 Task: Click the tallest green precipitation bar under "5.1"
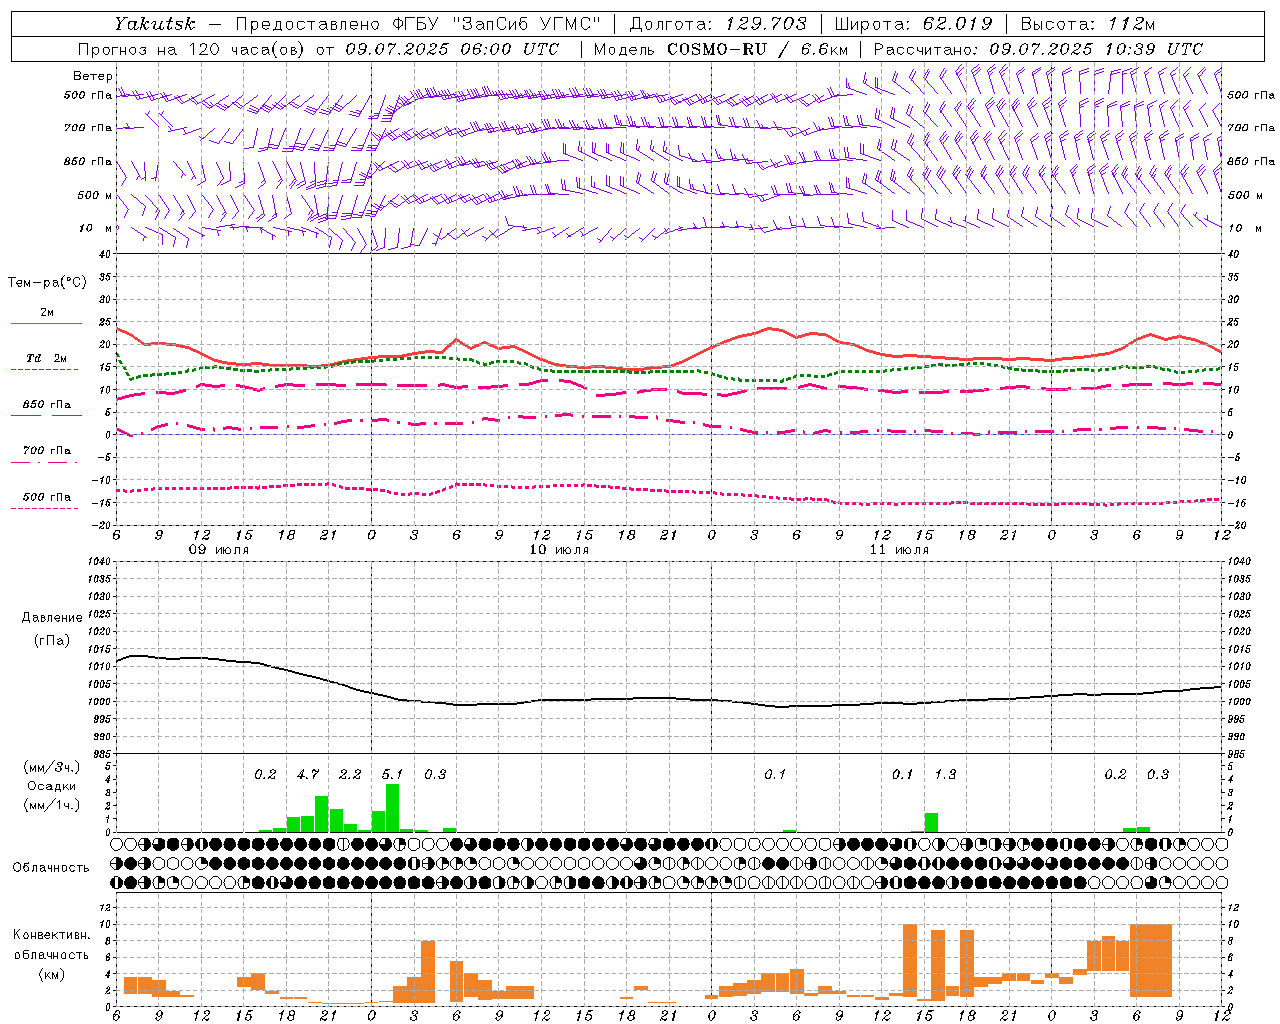click(x=393, y=808)
